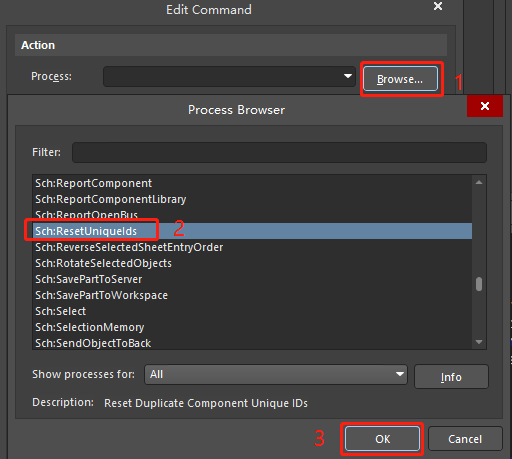Open the Process dropdown arrow
Image resolution: width=512 pixels, height=459 pixels.
pos(348,76)
